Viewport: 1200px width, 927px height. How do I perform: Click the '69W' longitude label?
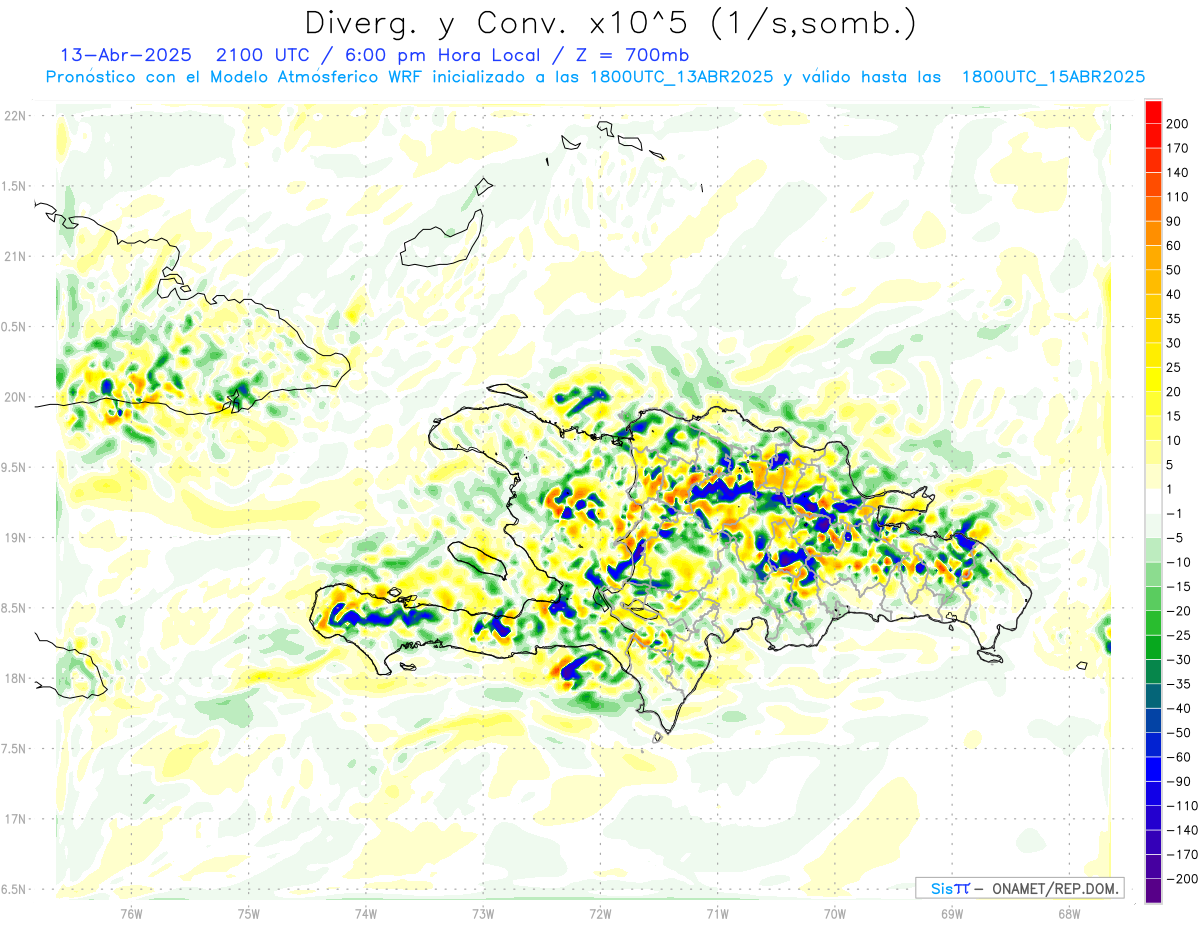pos(952,912)
